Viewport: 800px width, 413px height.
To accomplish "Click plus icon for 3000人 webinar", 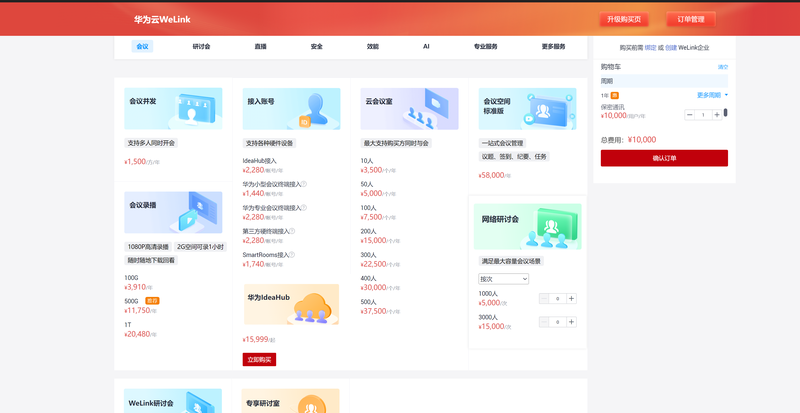I will [x=571, y=322].
